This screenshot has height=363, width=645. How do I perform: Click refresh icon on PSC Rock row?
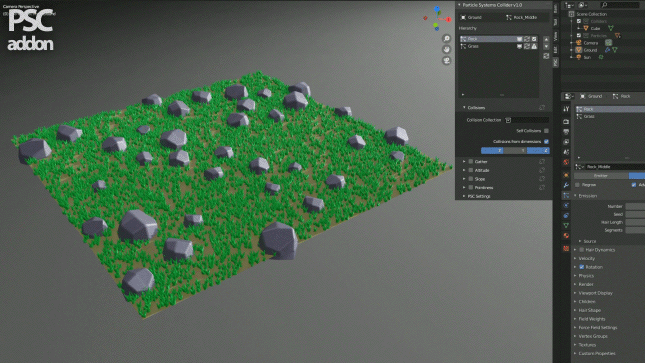coord(527,39)
